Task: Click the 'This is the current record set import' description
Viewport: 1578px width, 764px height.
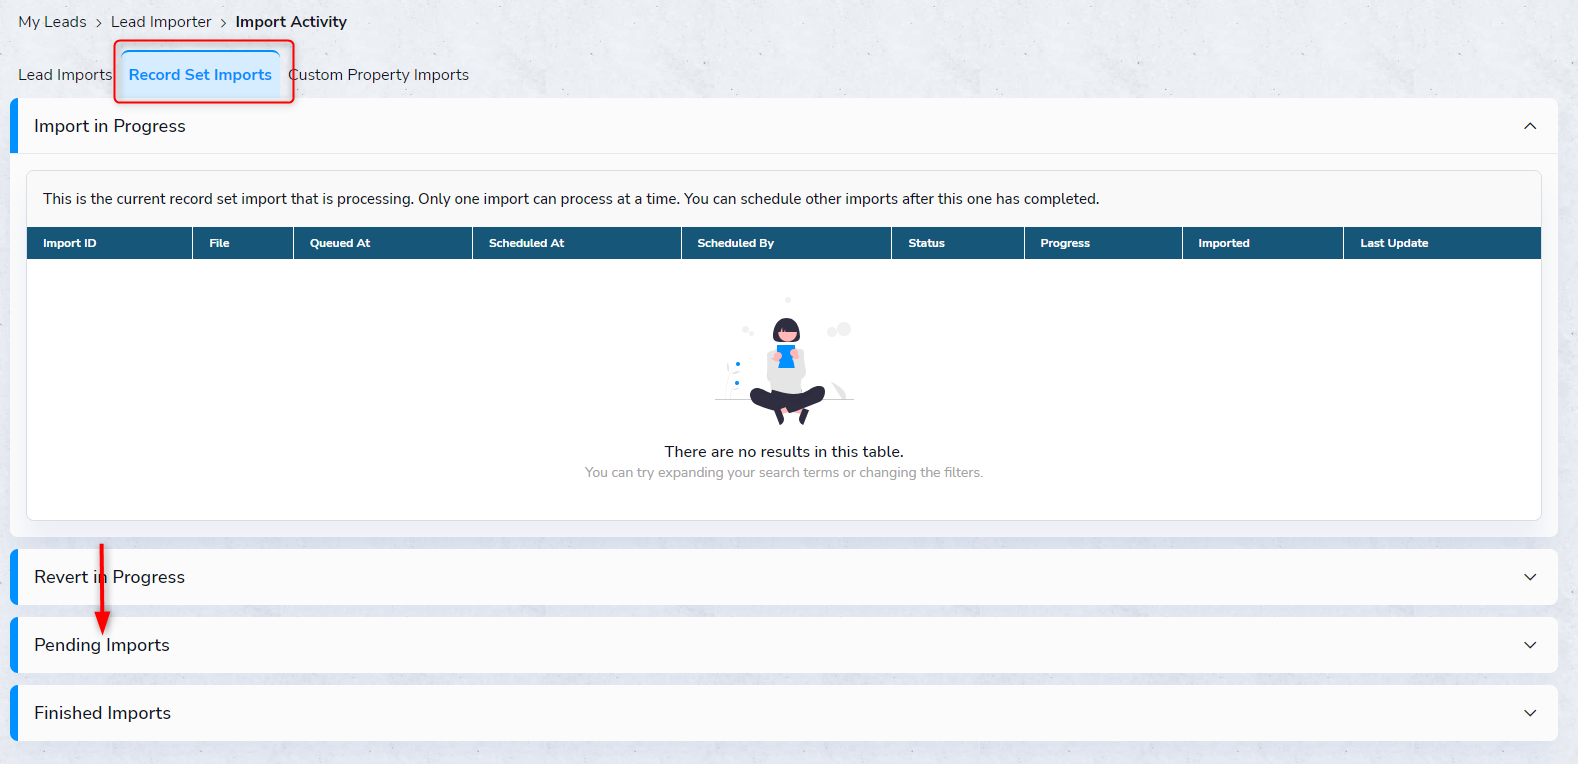Action: coord(571,199)
